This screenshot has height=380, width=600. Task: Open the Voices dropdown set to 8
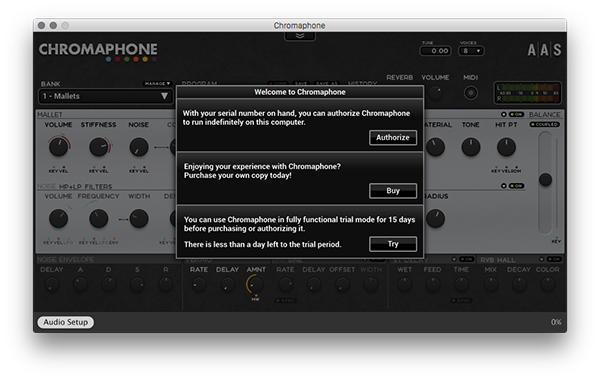pos(471,51)
